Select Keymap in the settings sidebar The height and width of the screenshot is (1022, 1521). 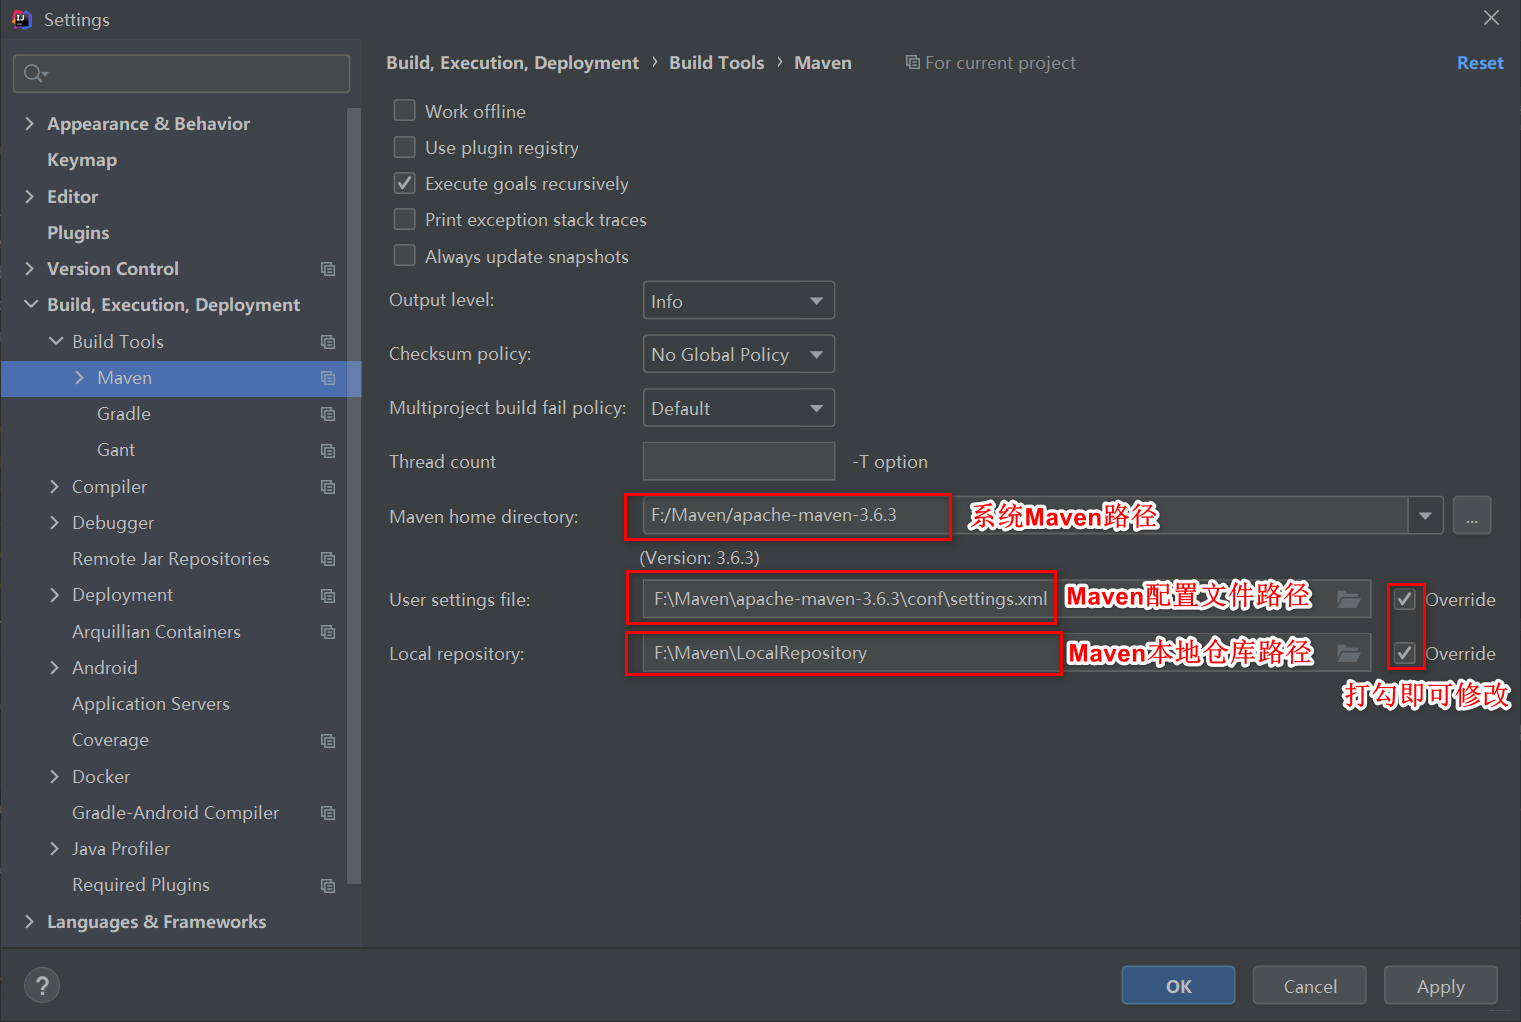pyautogui.click(x=81, y=159)
